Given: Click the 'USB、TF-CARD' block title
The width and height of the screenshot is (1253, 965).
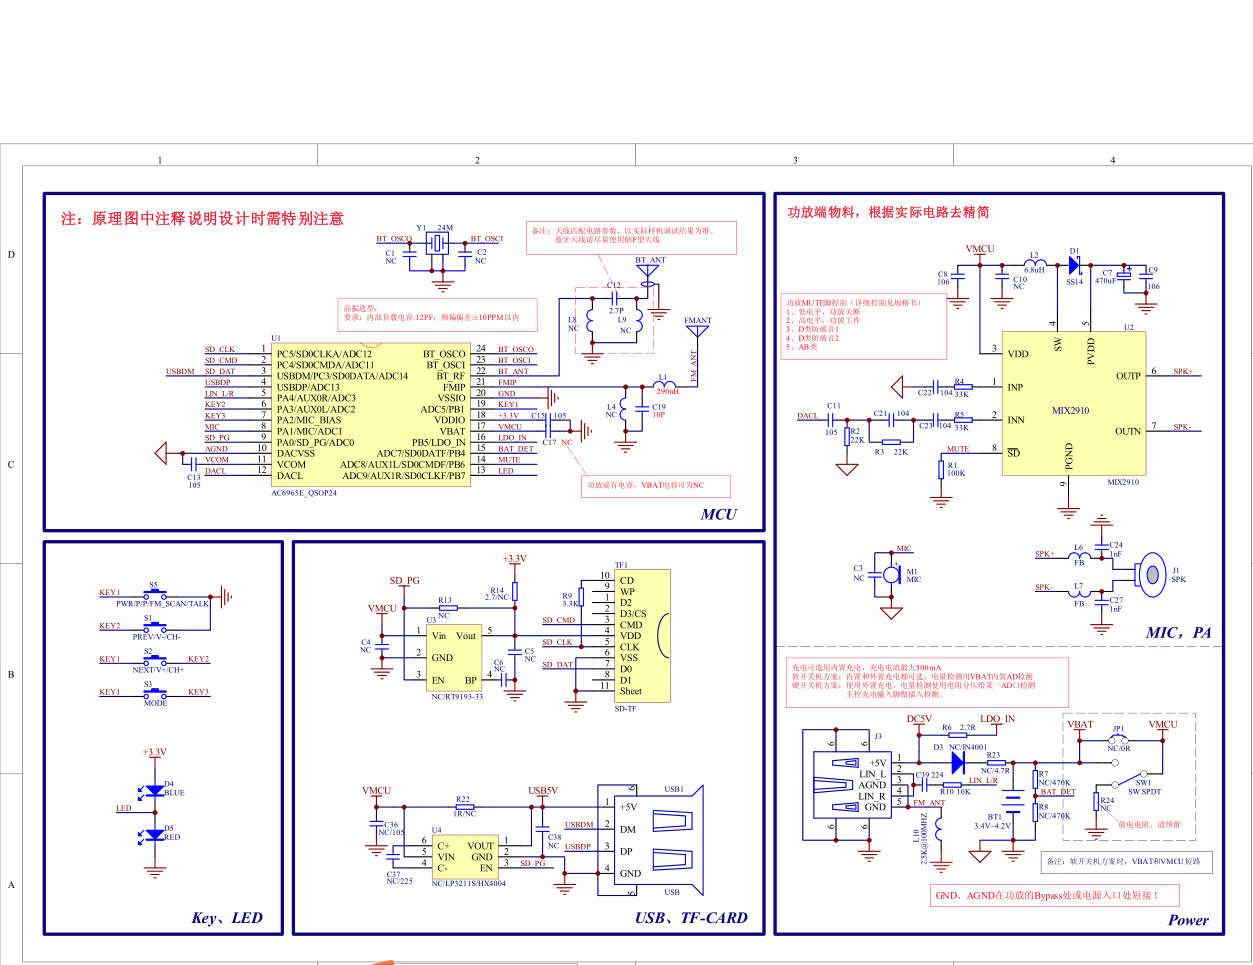Looking at the screenshot, I should [691, 918].
